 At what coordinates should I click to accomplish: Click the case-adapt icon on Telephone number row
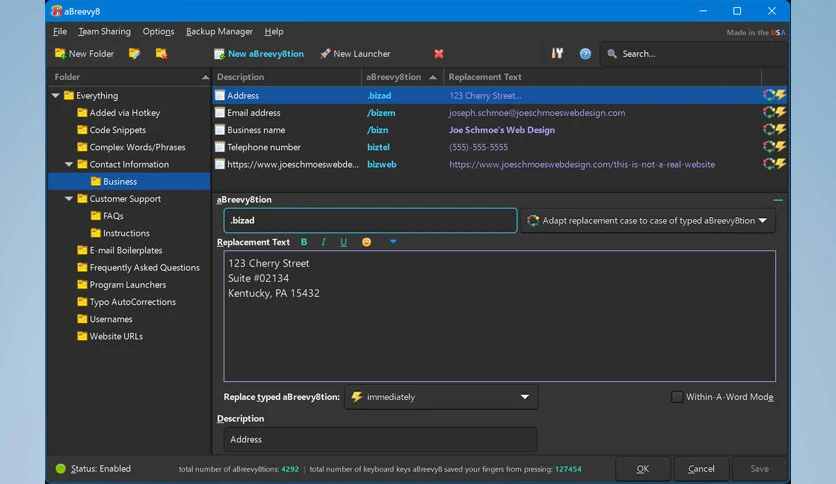tap(769, 147)
